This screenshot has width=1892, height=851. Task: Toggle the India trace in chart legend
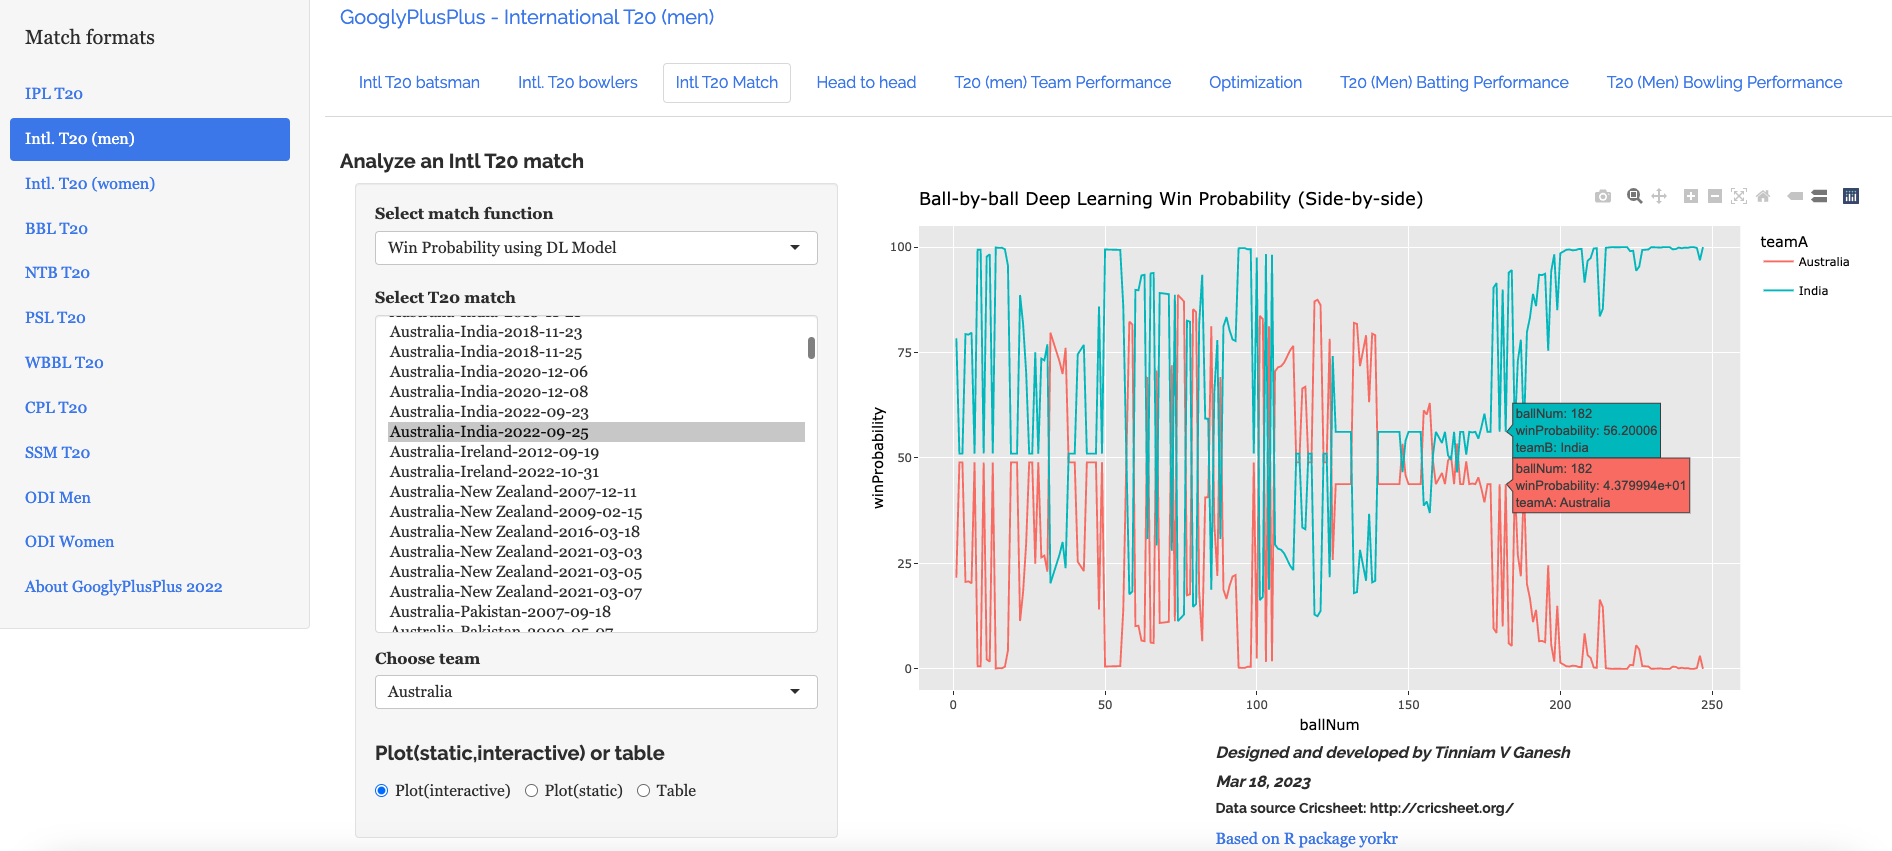point(1812,291)
